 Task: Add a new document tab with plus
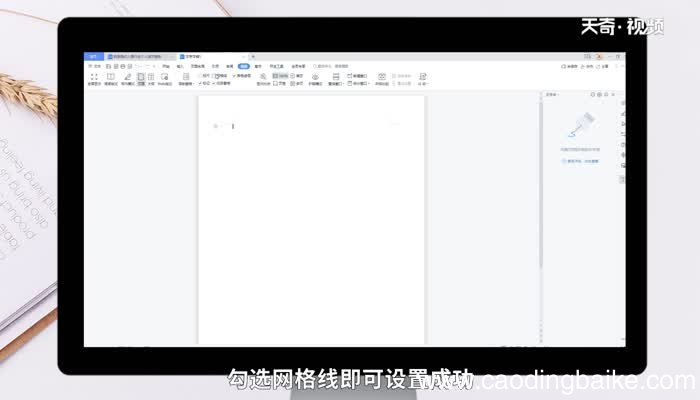[x=253, y=57]
